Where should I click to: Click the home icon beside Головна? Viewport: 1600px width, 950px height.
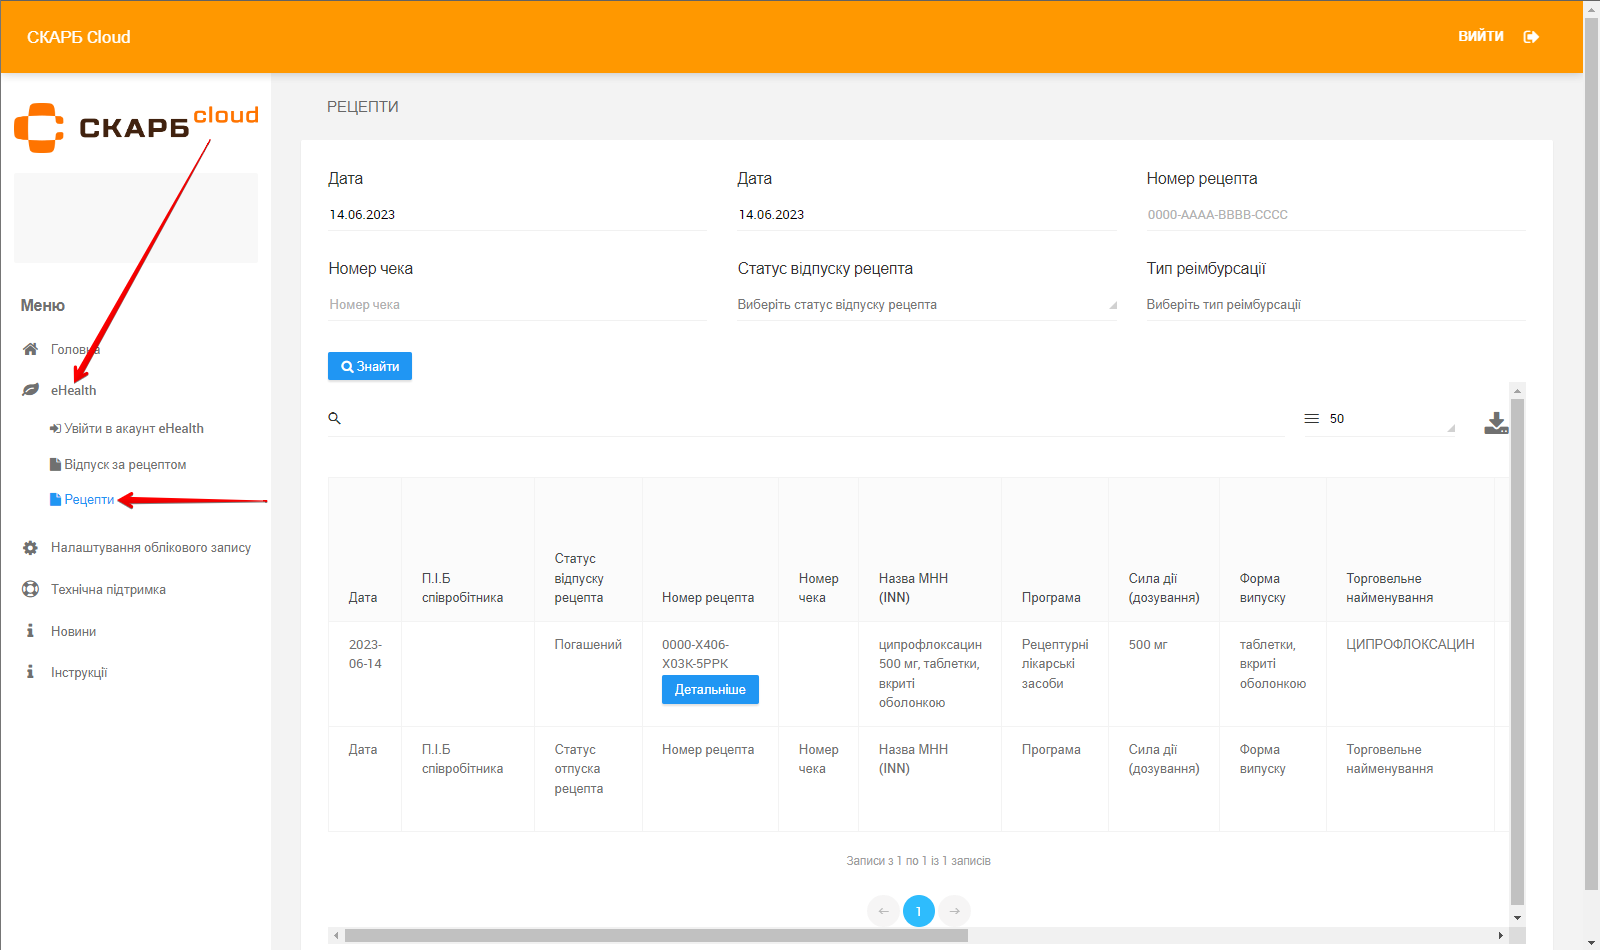[30, 349]
